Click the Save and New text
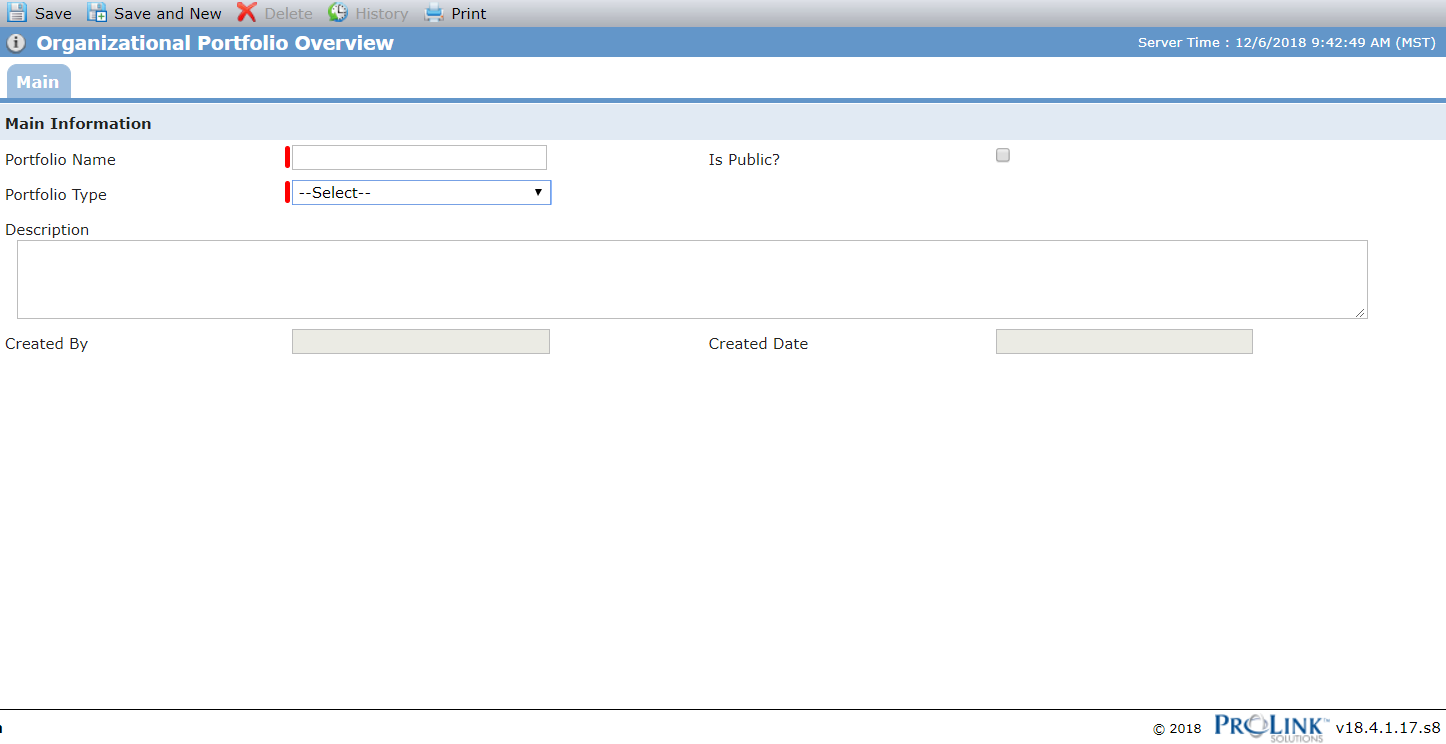1446x744 pixels. click(x=168, y=14)
